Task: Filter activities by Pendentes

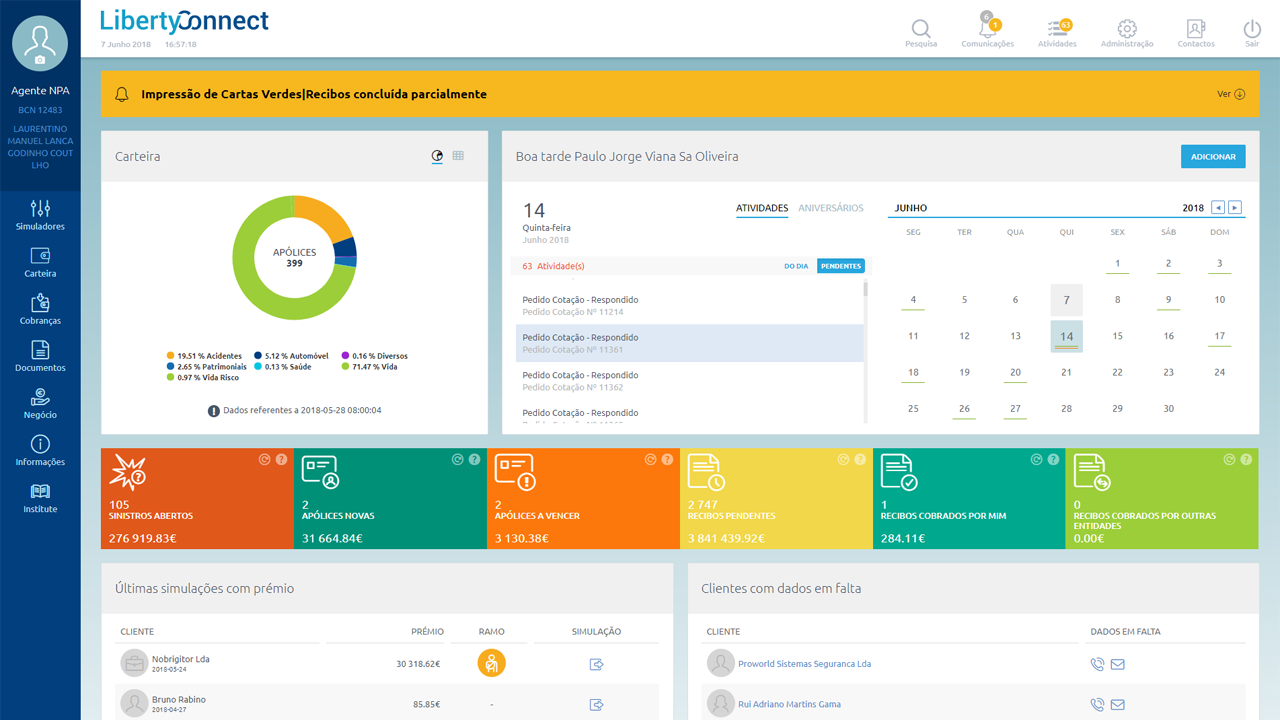Action: click(x=840, y=266)
